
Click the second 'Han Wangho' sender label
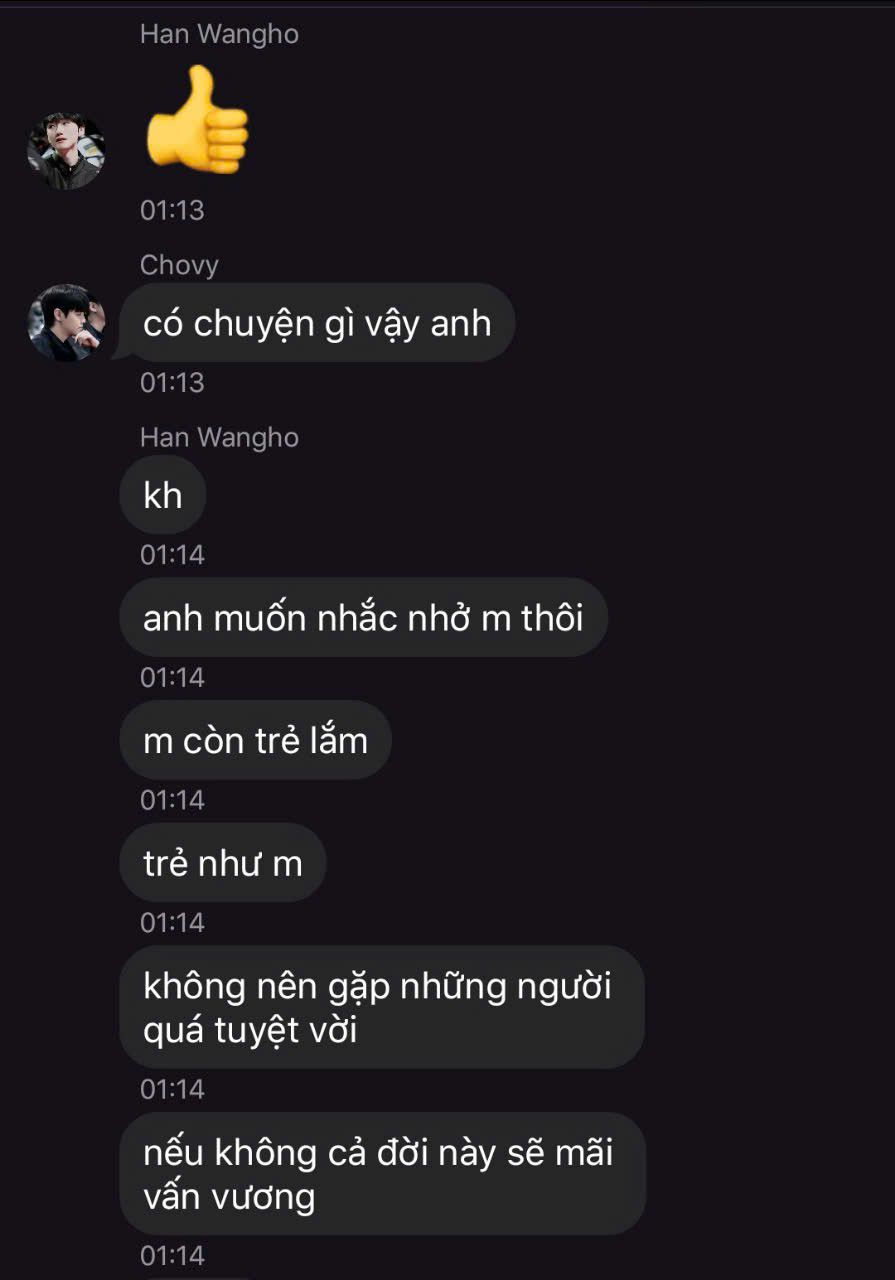tap(219, 437)
